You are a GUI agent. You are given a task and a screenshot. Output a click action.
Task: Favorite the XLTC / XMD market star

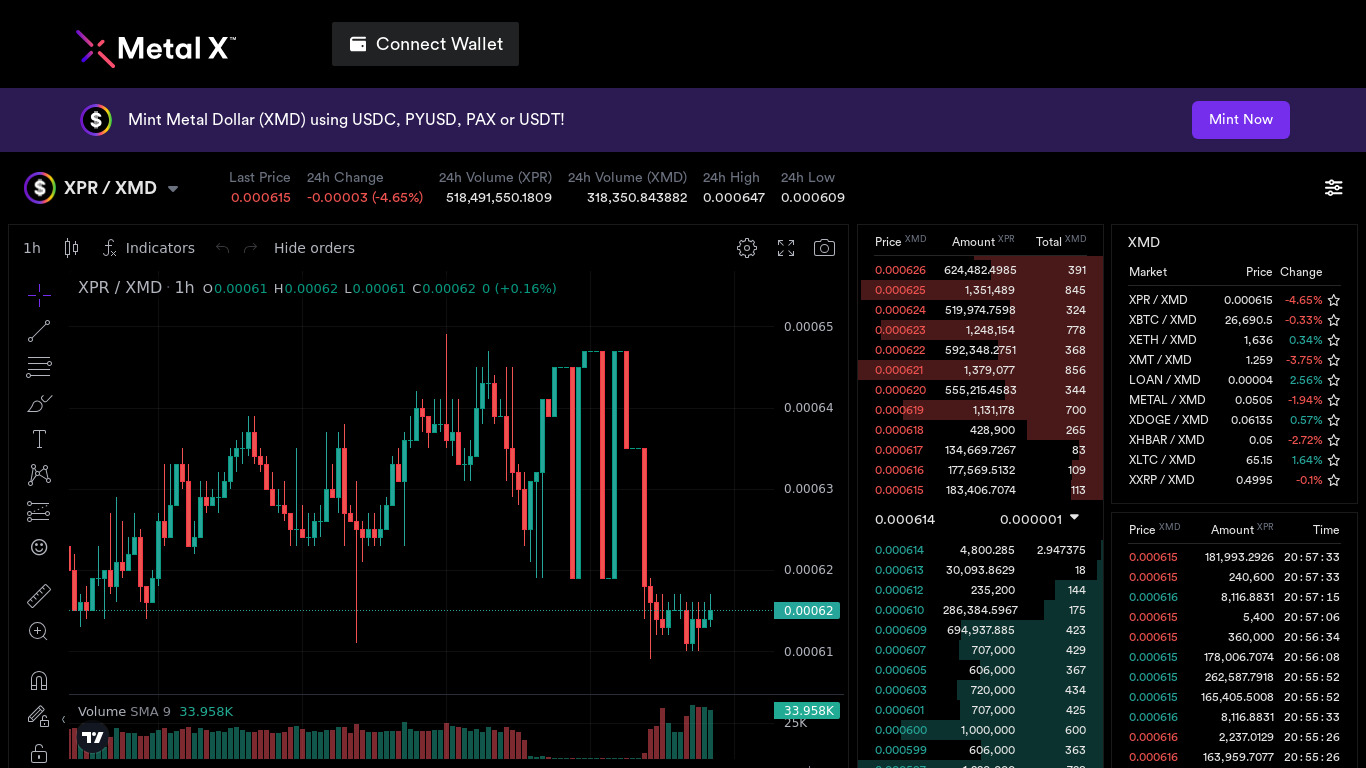click(x=1333, y=460)
